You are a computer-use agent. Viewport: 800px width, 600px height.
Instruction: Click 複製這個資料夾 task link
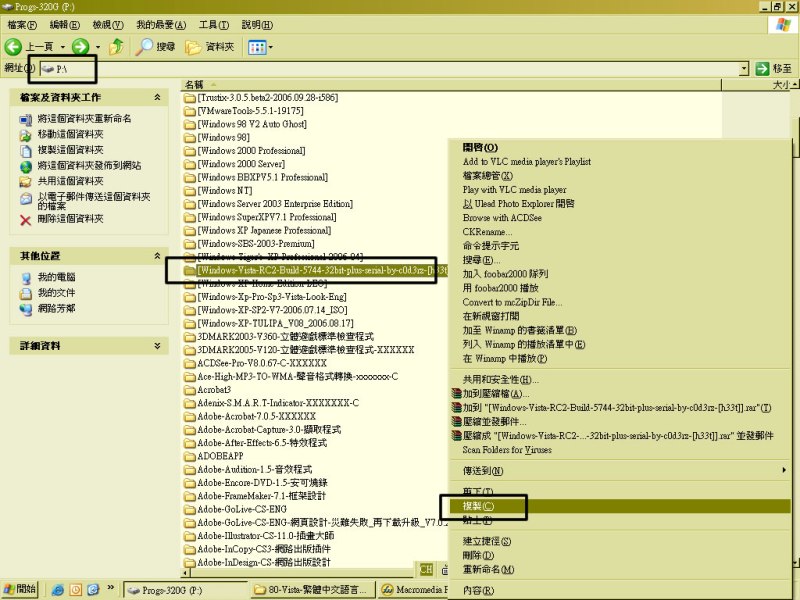[x=70, y=150]
